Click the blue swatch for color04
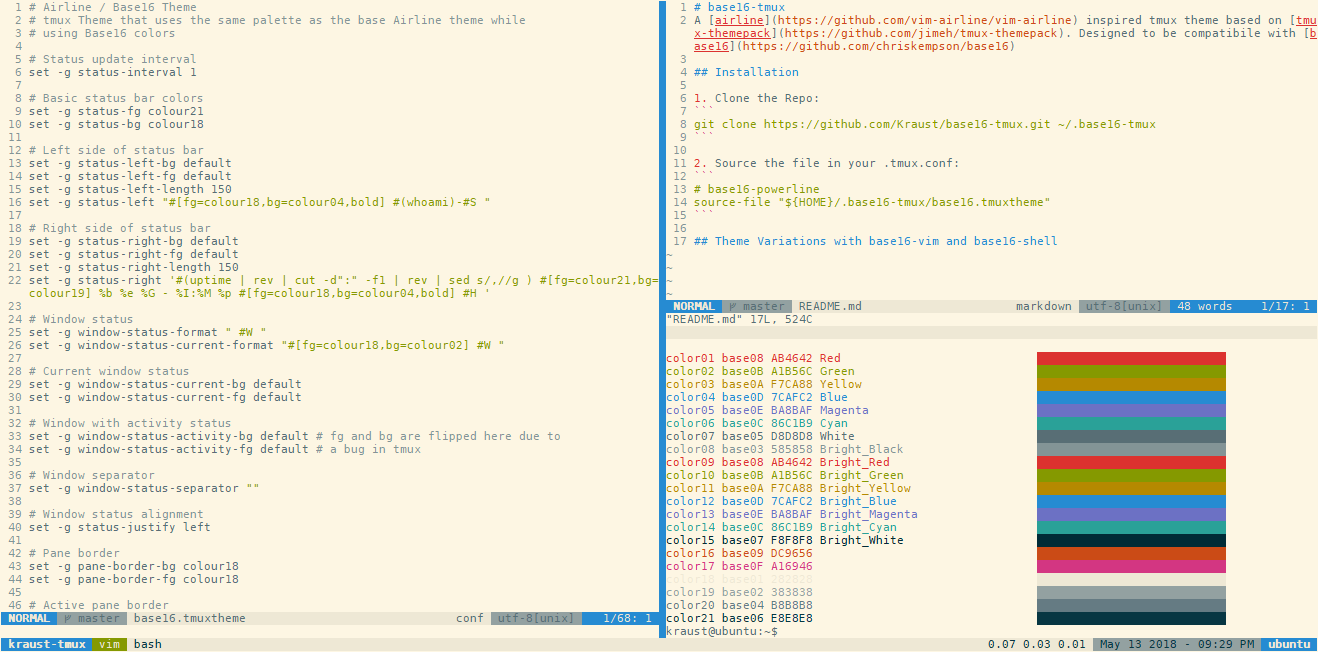This screenshot has height=652, width=1318. click(1131, 397)
